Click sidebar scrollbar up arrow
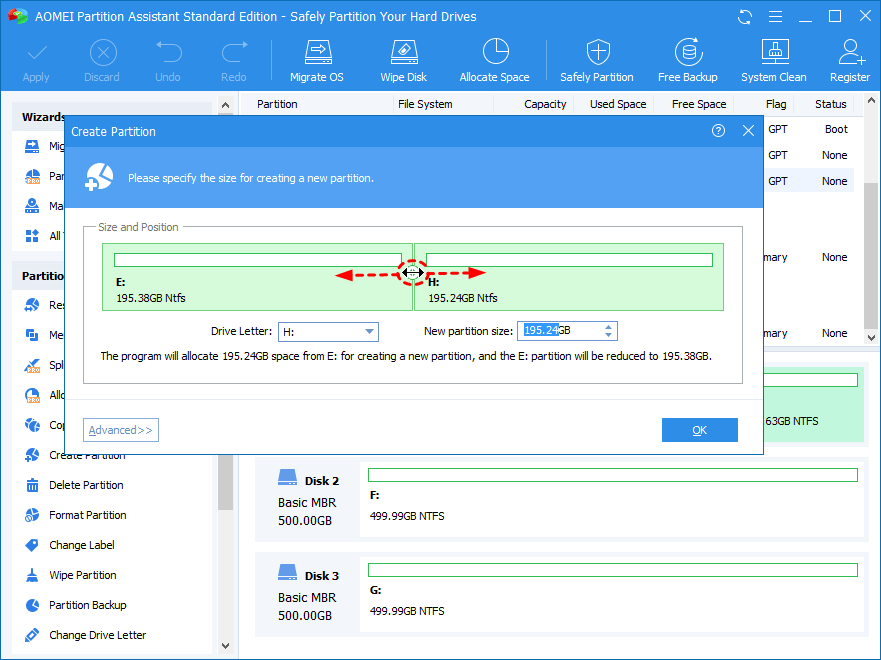This screenshot has height=660, width=881. coord(225,105)
